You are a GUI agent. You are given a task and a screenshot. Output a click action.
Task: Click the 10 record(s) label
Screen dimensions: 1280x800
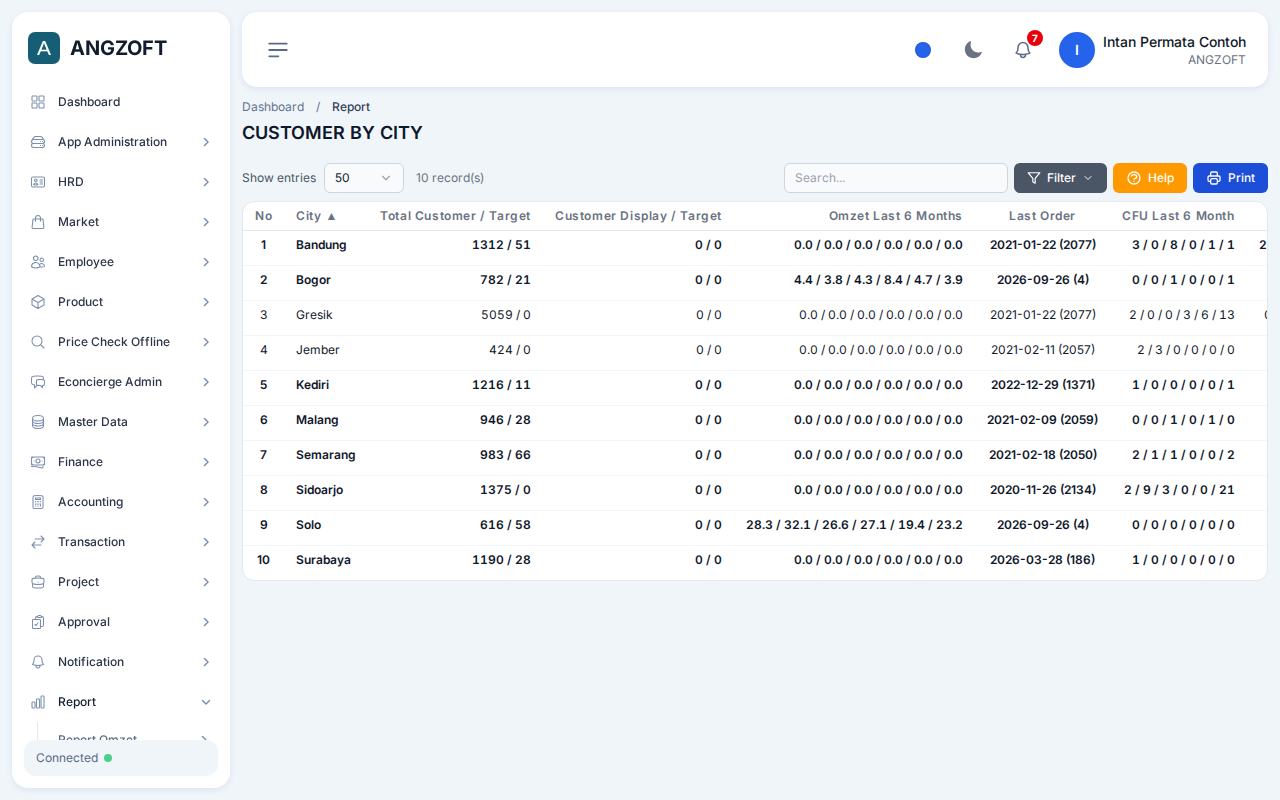(x=450, y=178)
